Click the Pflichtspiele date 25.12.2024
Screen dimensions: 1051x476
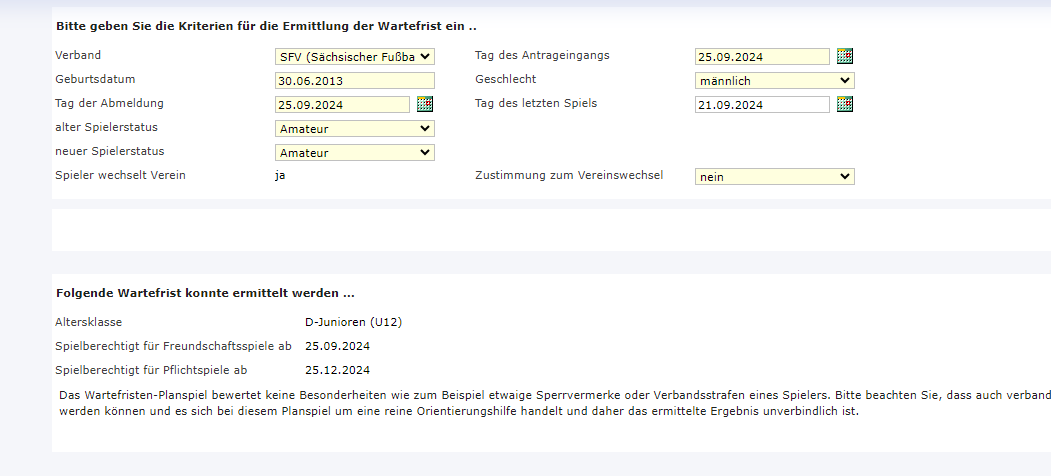[337, 370]
